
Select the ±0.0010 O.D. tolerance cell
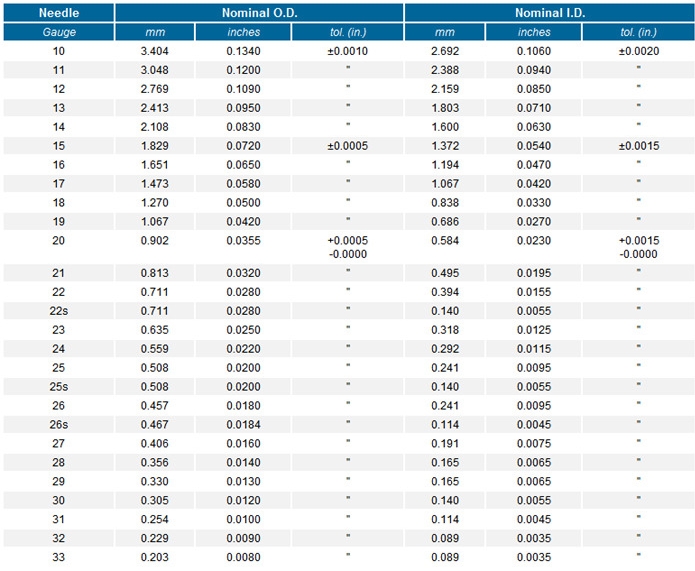347,51
